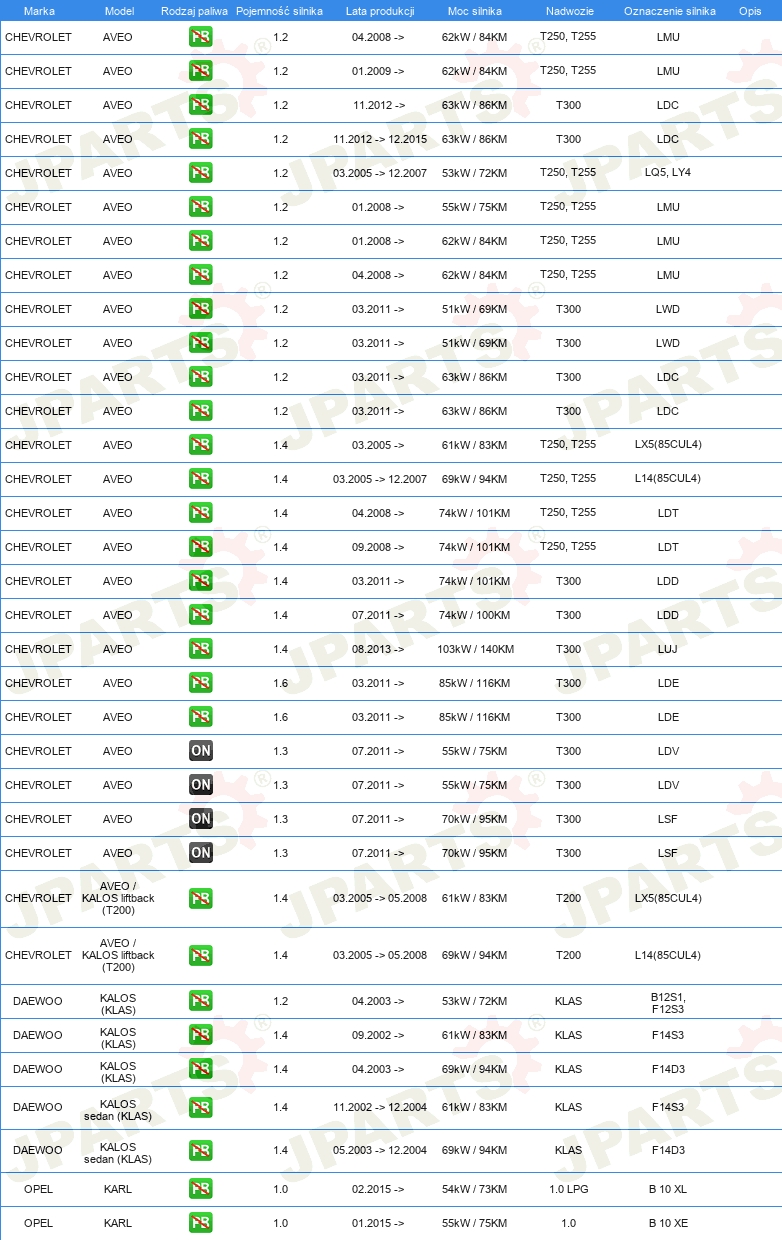The height and width of the screenshot is (1240, 782).
Task: Select production date 09.2008 ->
Action: tap(378, 547)
